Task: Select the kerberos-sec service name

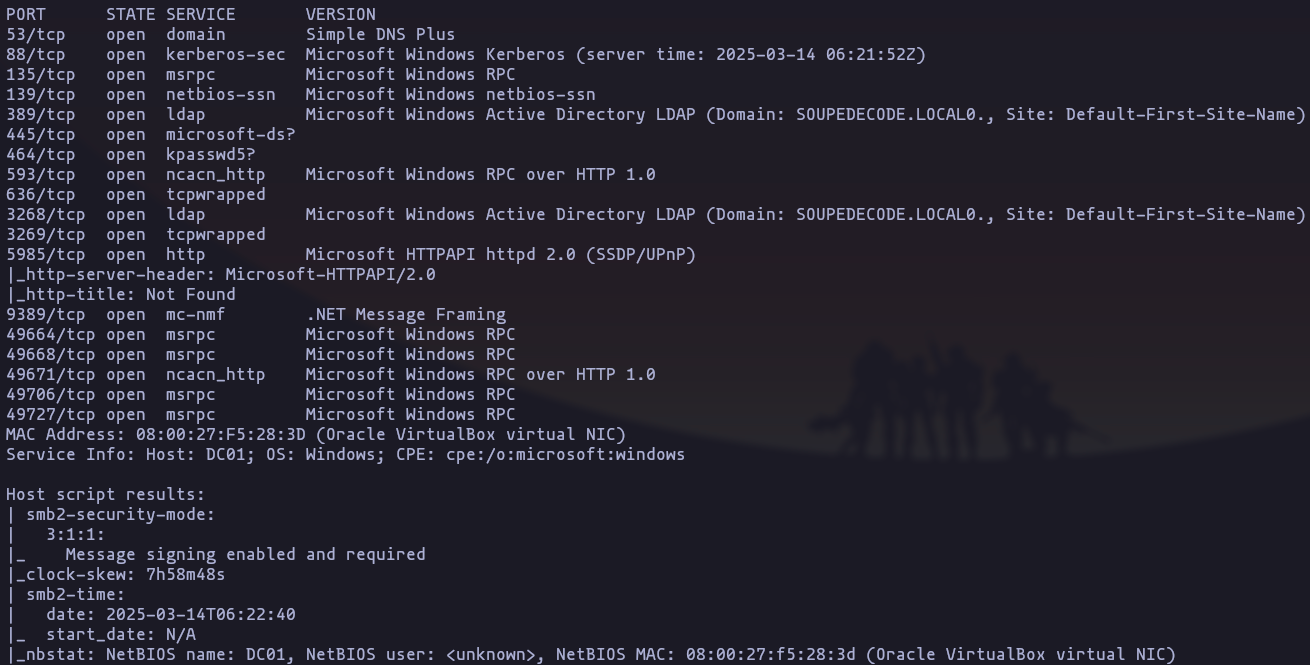Action: tap(226, 54)
